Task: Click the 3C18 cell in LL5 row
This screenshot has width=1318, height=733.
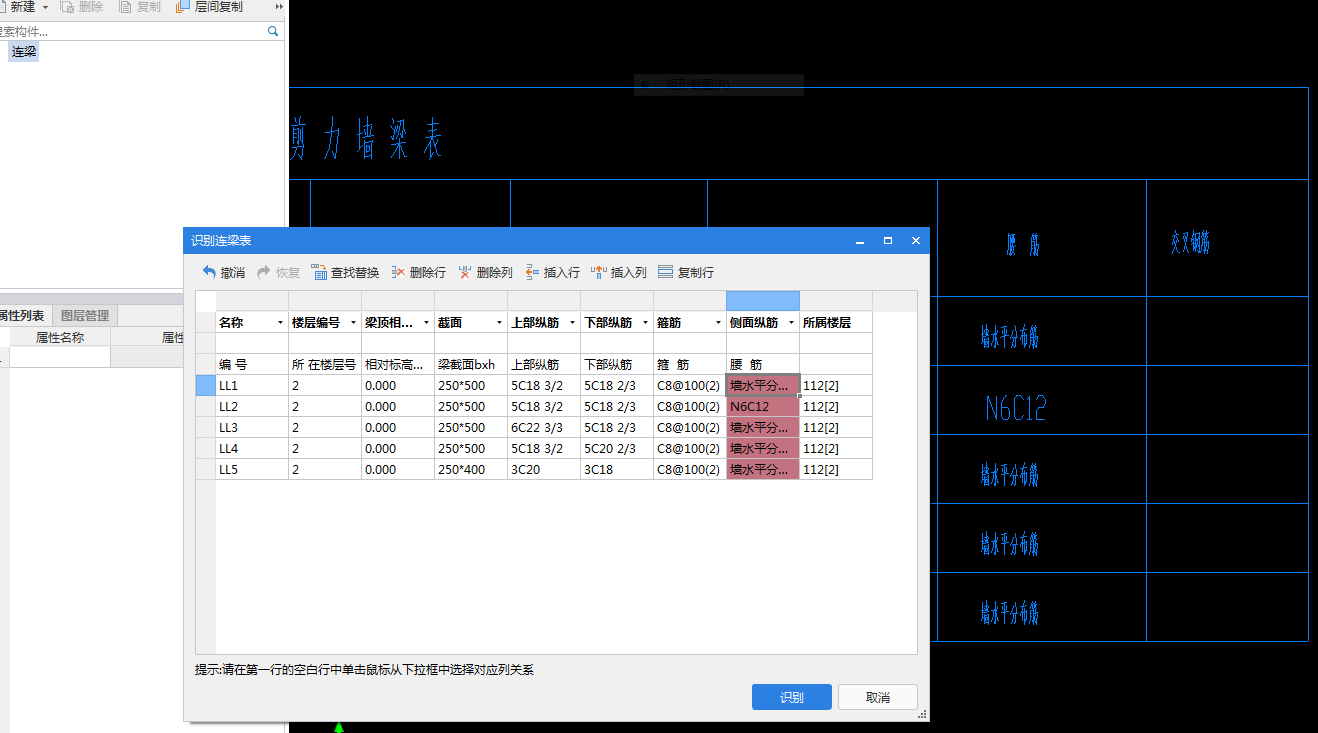Action: pyautogui.click(x=617, y=470)
